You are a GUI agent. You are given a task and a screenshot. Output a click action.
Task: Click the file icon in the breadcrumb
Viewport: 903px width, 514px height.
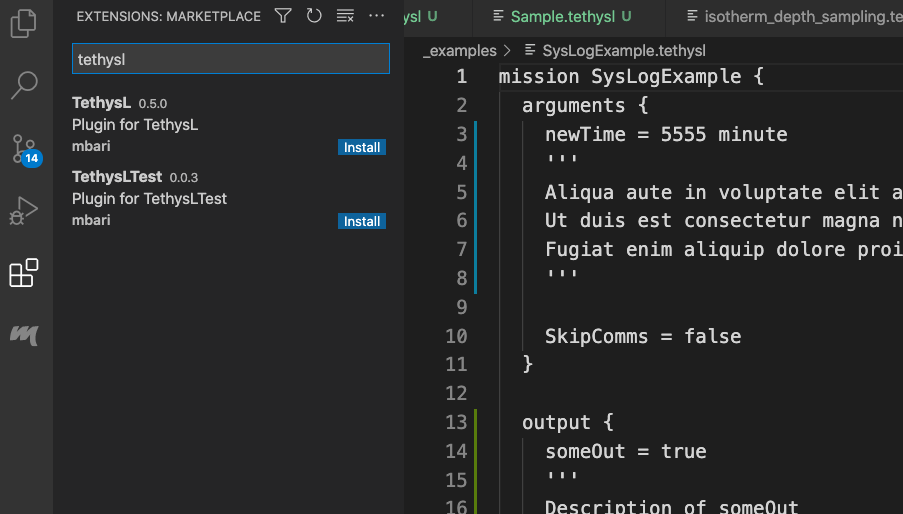pyautogui.click(x=530, y=50)
